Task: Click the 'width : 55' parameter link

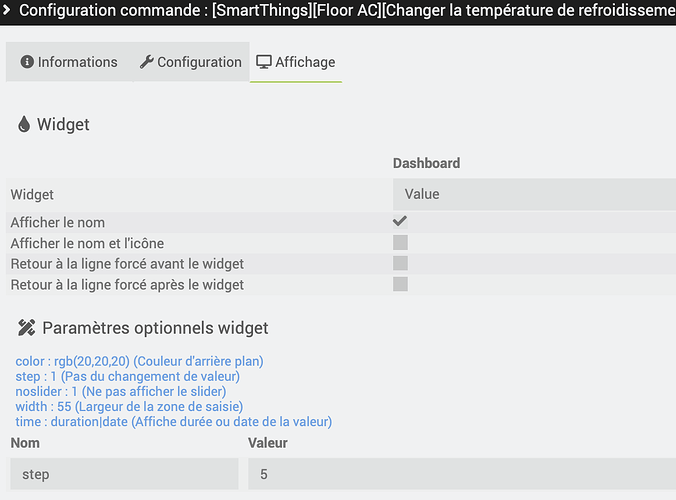Action: (x=129, y=406)
